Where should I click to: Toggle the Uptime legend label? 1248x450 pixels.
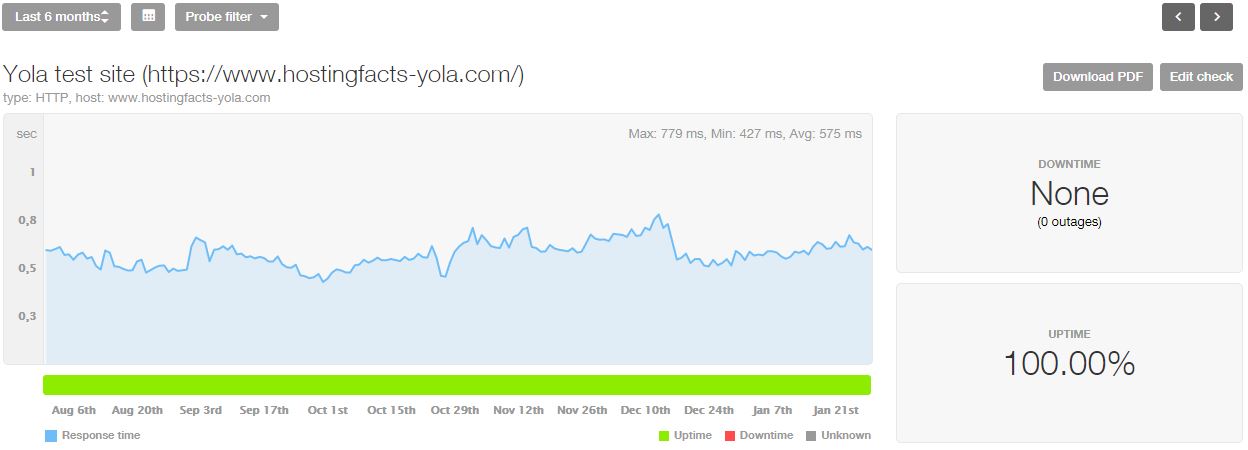[x=694, y=436]
